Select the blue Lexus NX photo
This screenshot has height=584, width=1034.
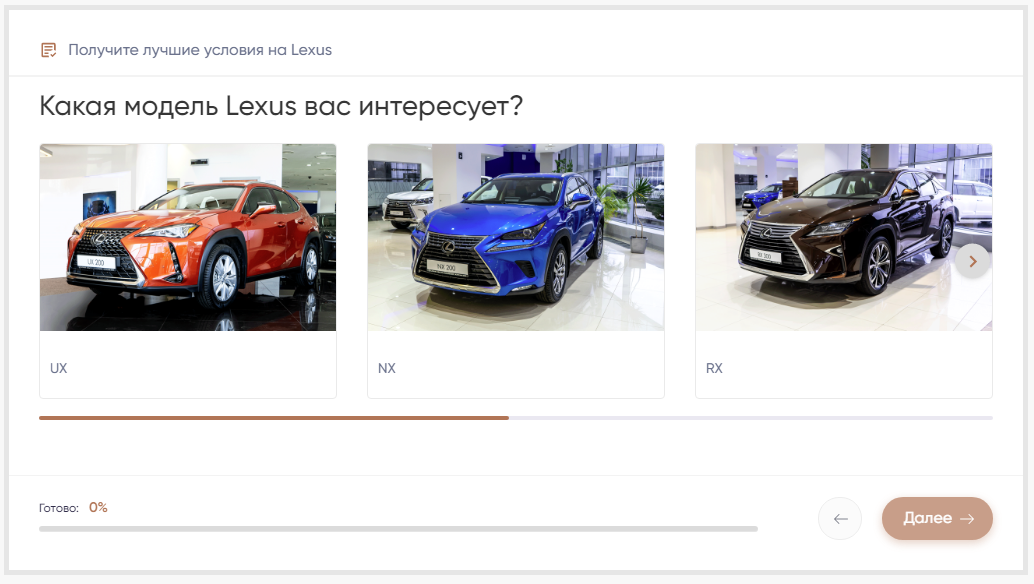(515, 237)
